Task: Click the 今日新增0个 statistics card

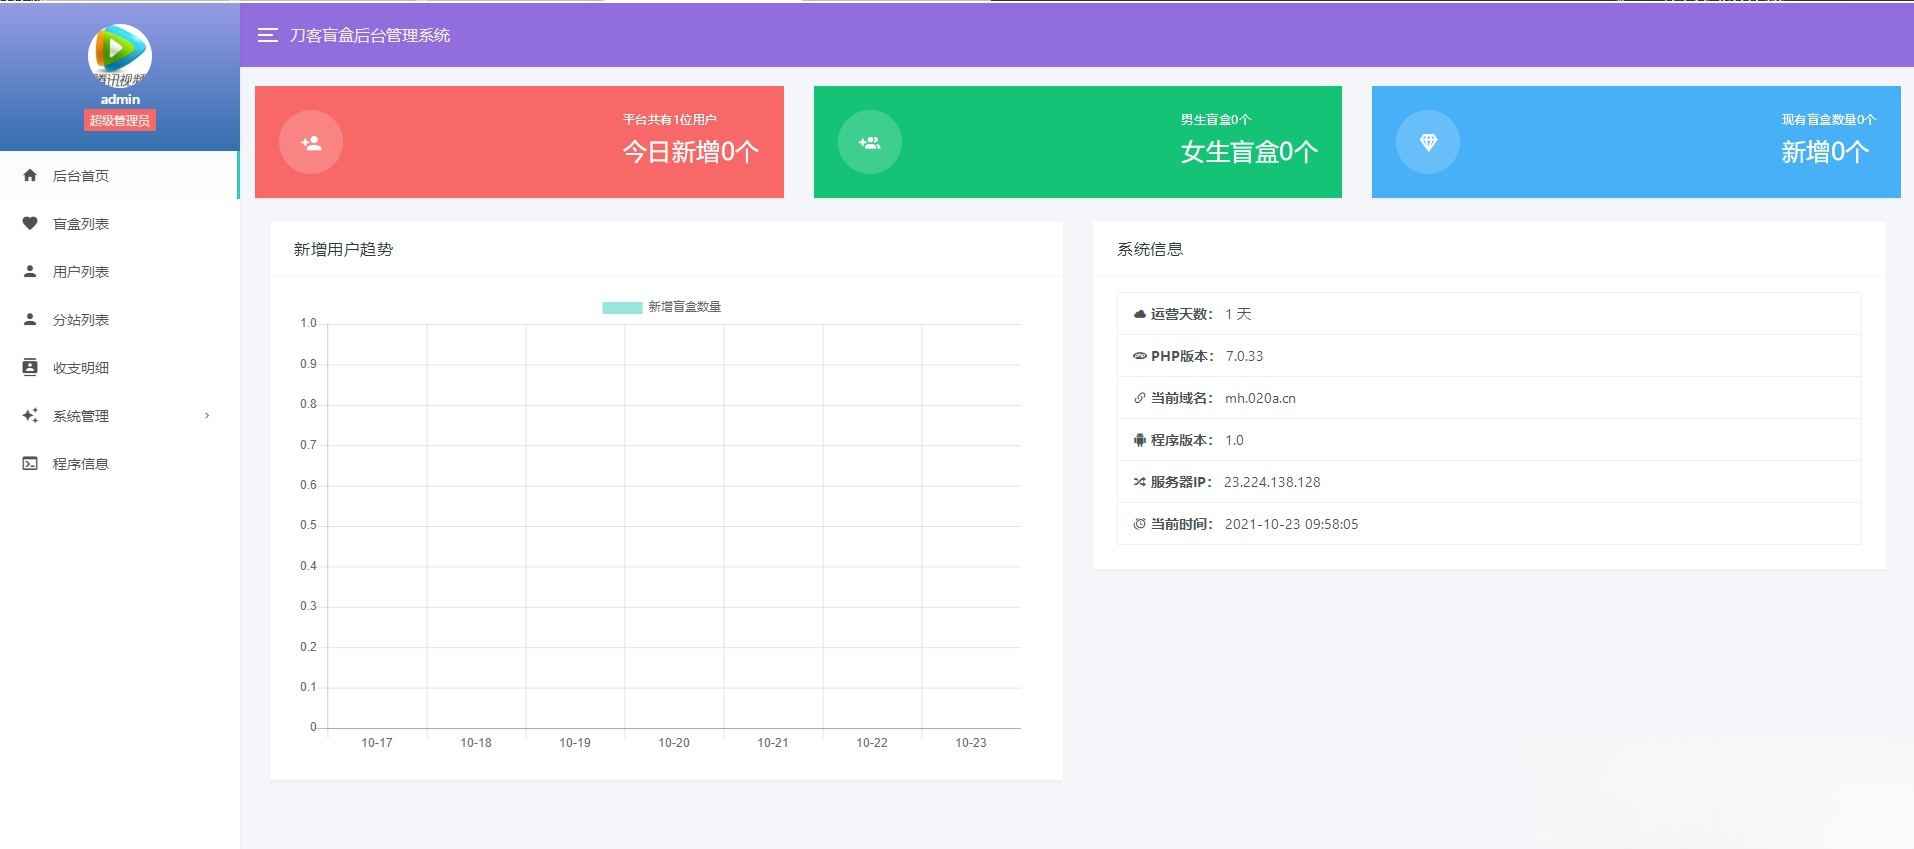Action: [x=519, y=142]
